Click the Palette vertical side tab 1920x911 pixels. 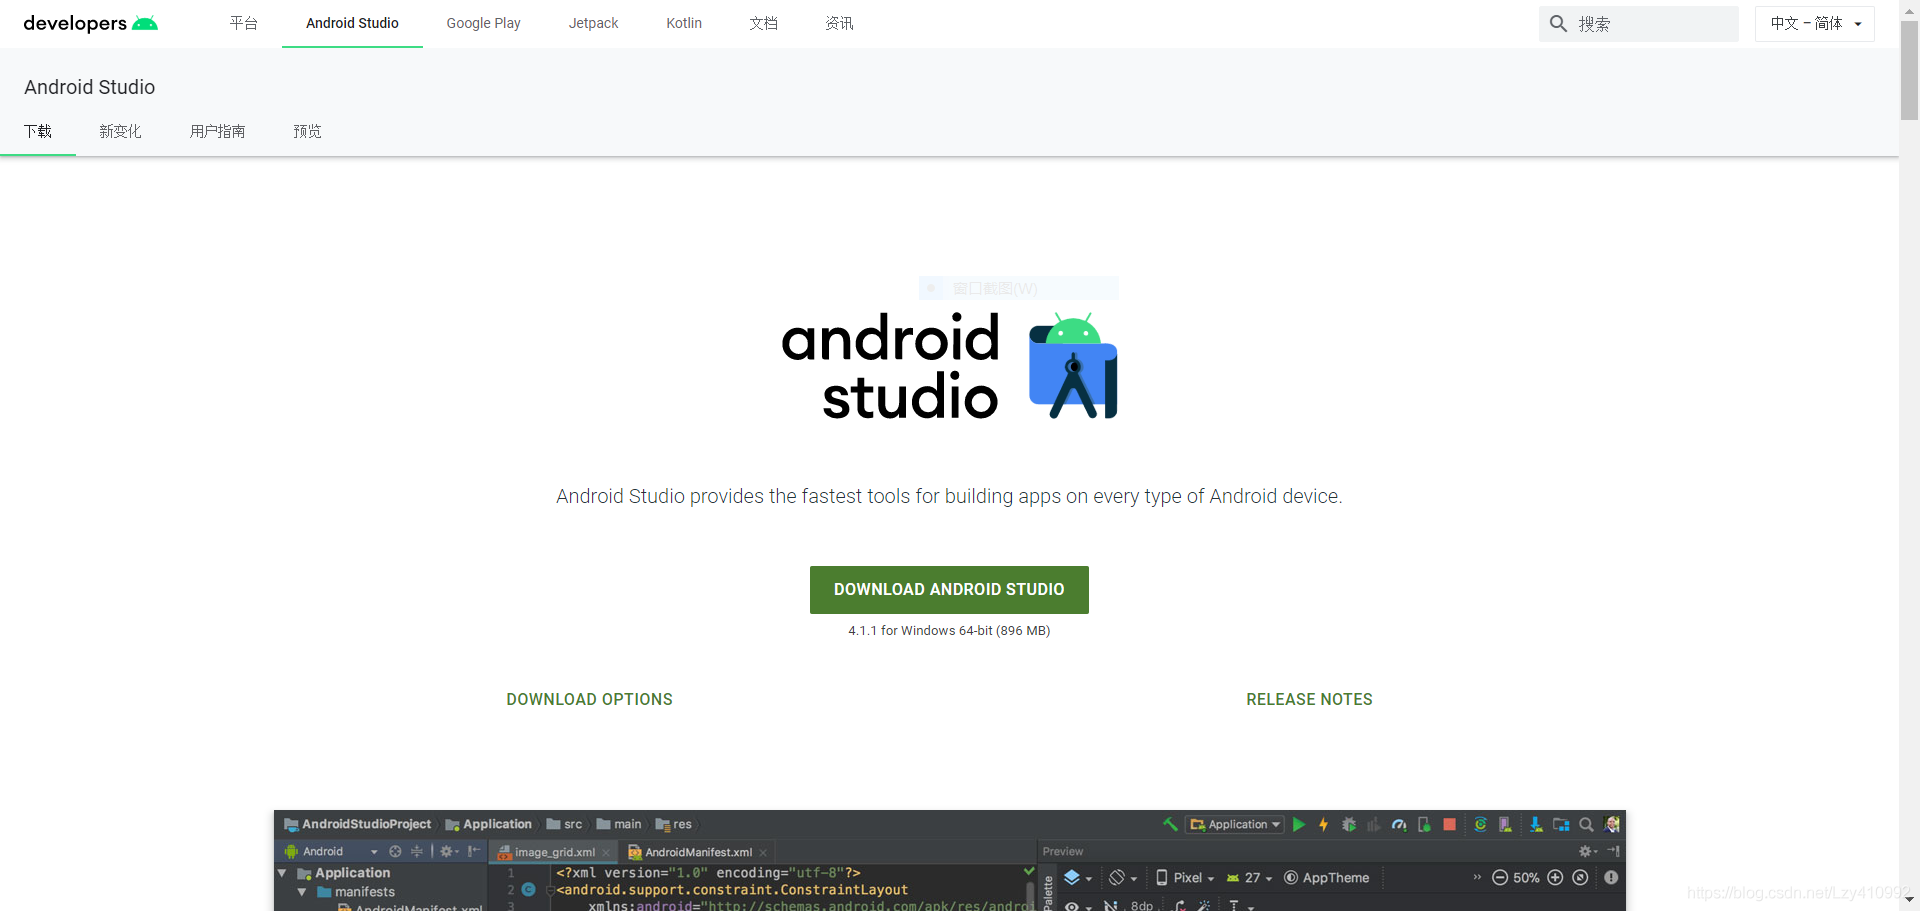coord(1048,892)
